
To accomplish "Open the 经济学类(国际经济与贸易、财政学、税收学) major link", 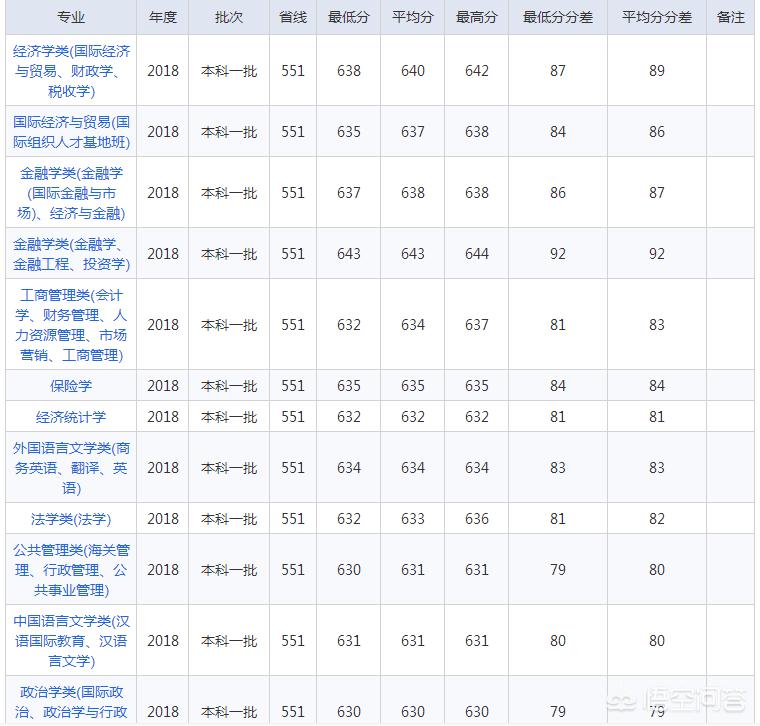I will tap(71, 71).
